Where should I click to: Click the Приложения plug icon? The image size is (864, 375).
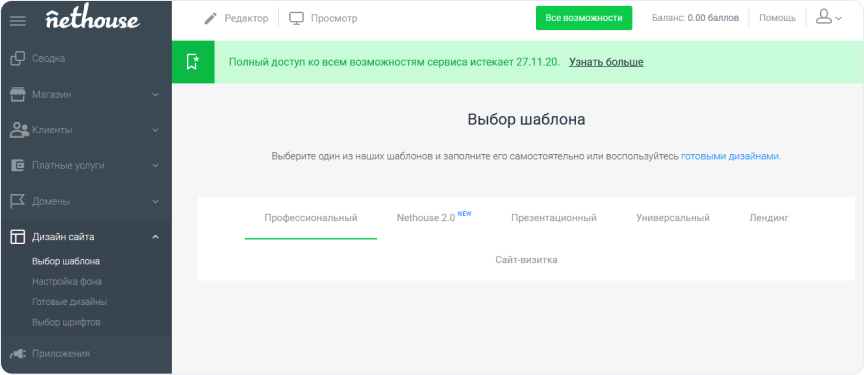point(18,354)
